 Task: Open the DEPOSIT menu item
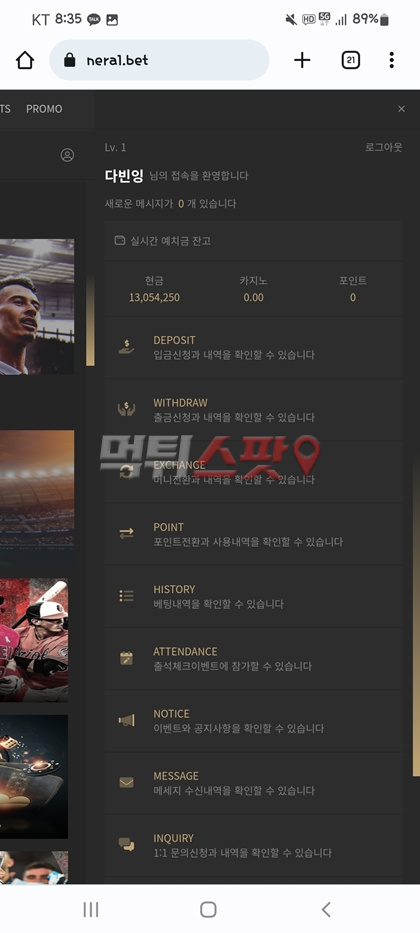click(x=253, y=347)
